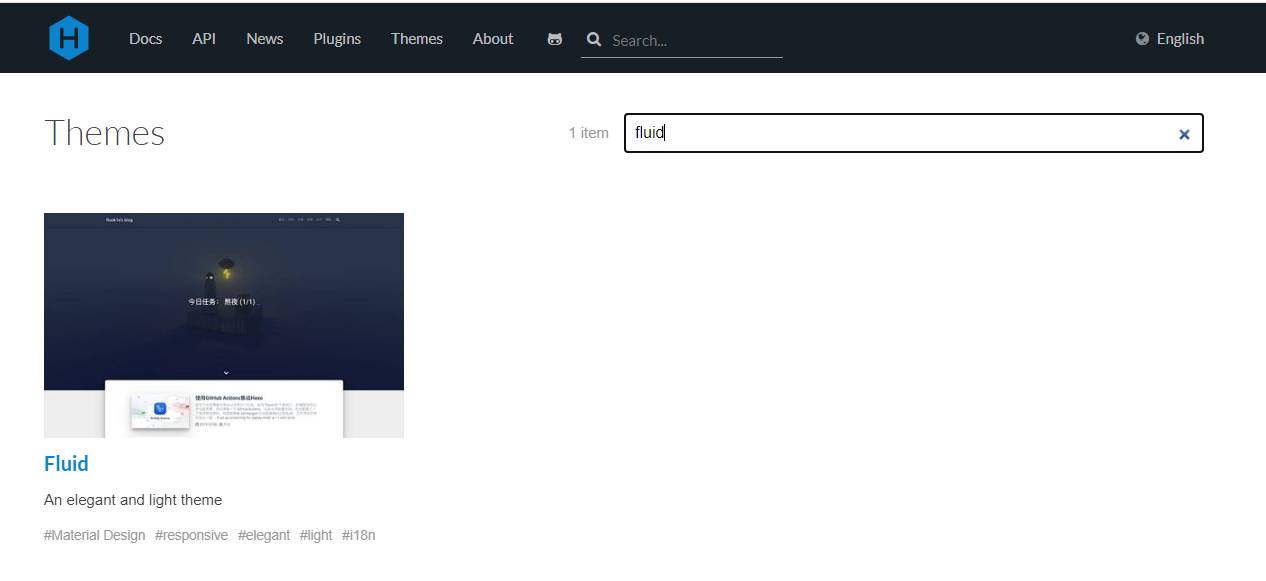Go to the News page
Viewport: 1266px width, 581px height.
coord(265,39)
